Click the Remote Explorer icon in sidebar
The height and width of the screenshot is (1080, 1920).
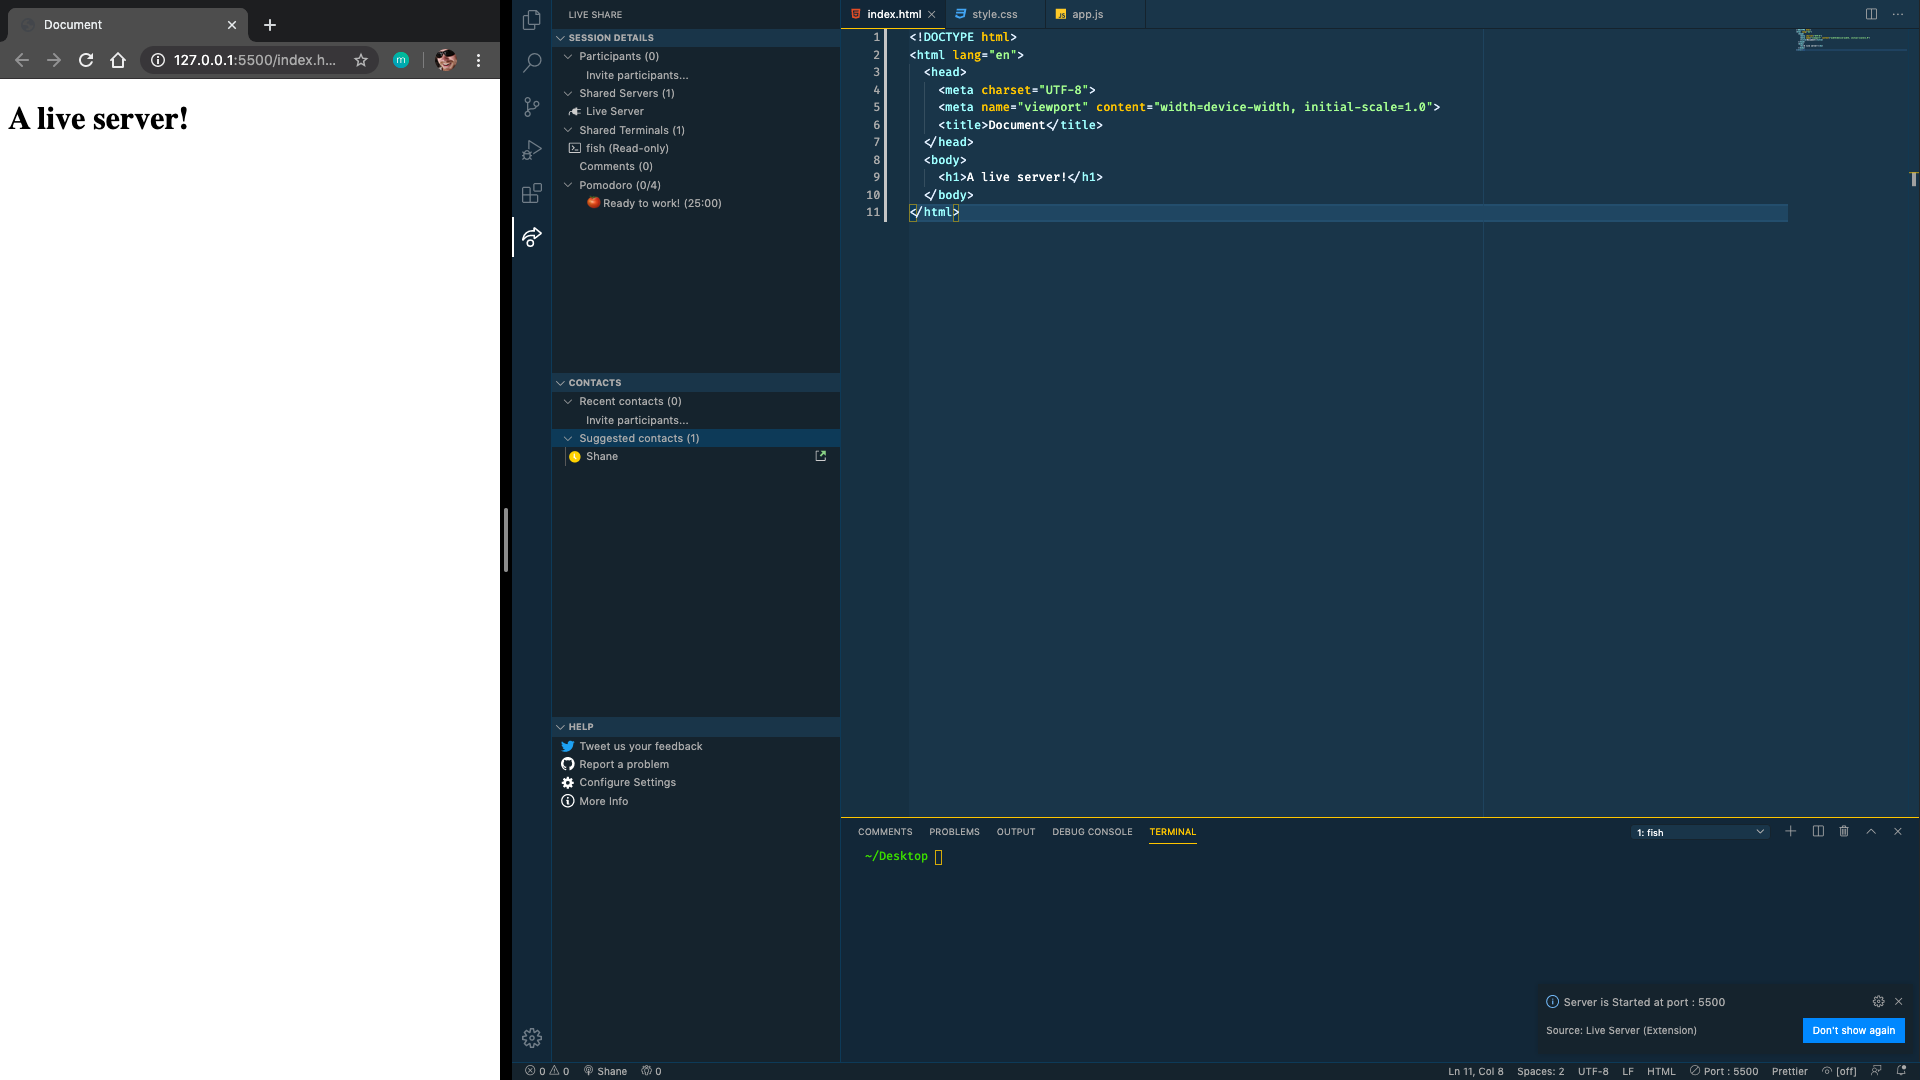pyautogui.click(x=531, y=237)
